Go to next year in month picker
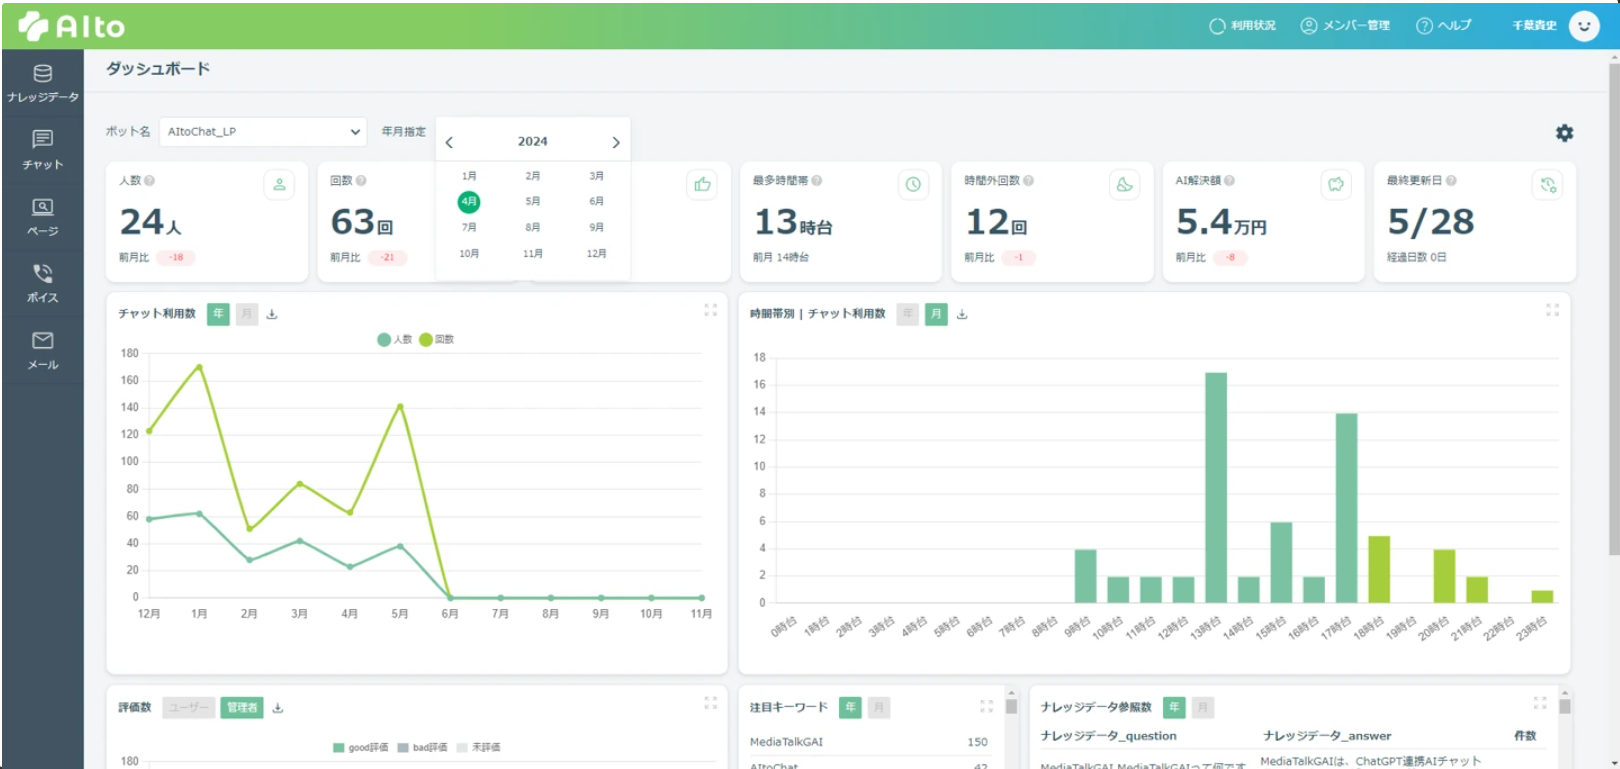 pos(616,142)
